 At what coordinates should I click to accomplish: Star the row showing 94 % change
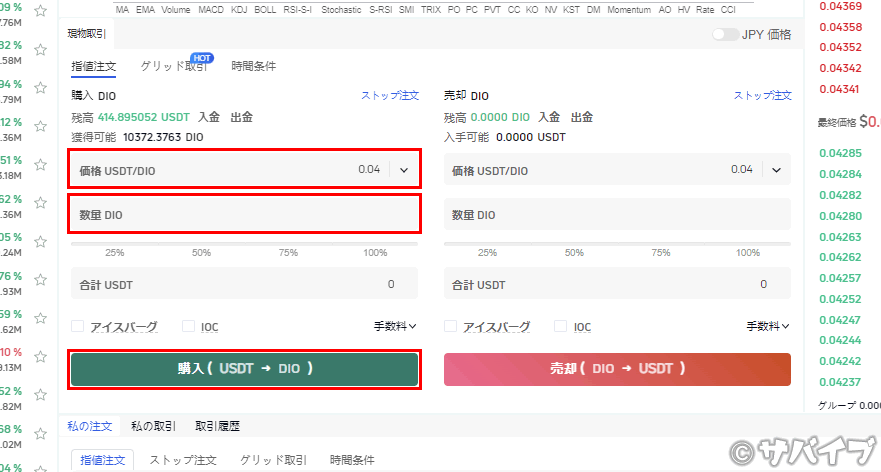click(x=40, y=88)
